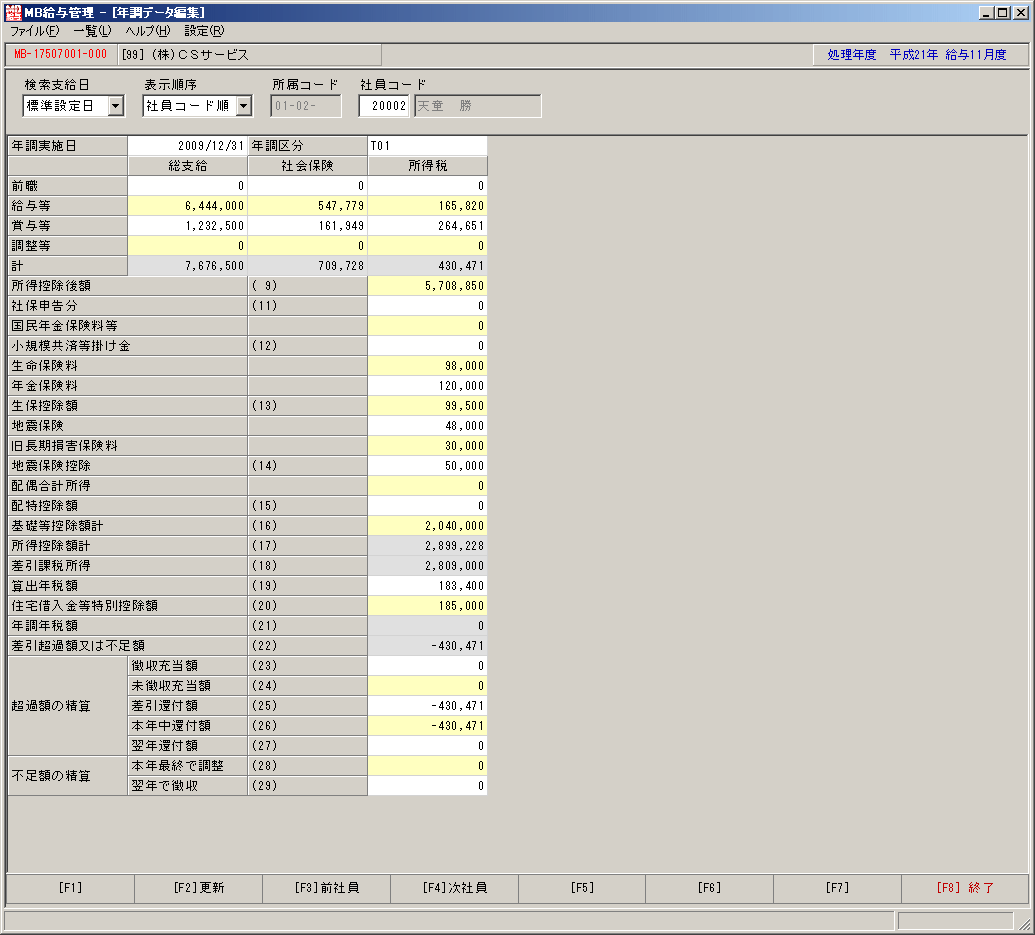Click the license code MB-17507001-000
Image resolution: width=1035 pixels, height=935 pixels.
(x=60, y=55)
